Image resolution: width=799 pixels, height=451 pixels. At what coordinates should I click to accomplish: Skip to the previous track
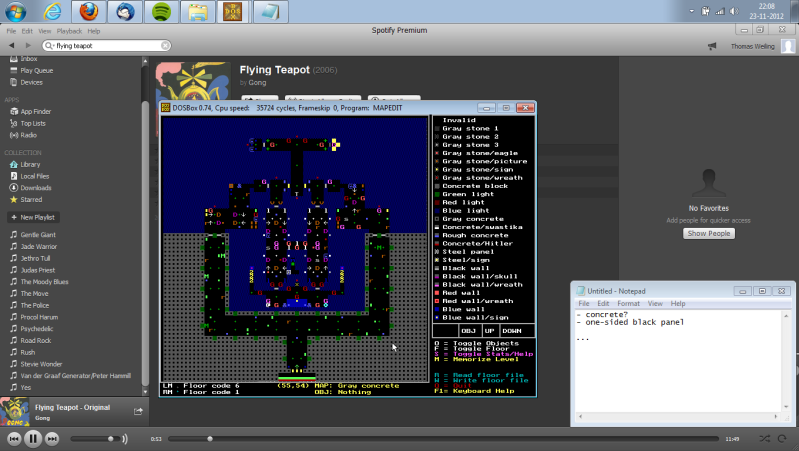pos(14,438)
